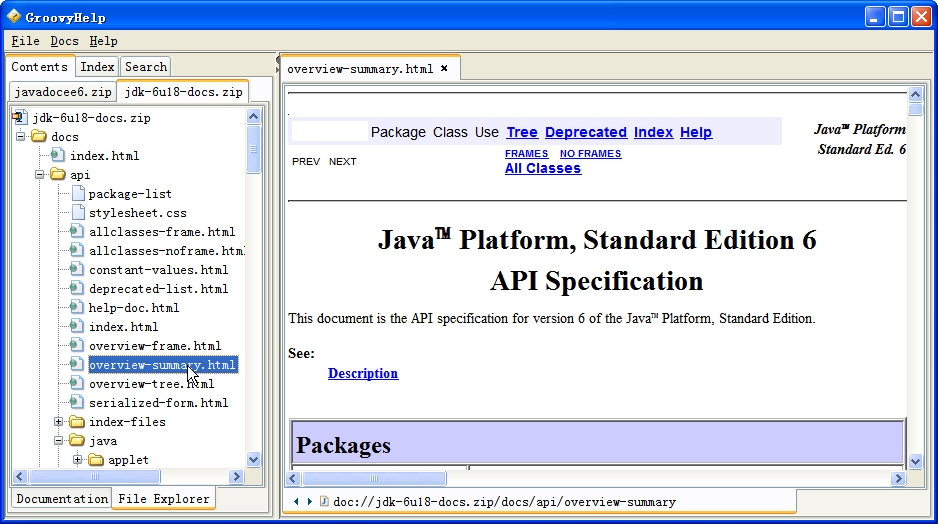Click the tree panel horizontal scrollbar thumb
This screenshot has height=524, width=938.
[95, 476]
